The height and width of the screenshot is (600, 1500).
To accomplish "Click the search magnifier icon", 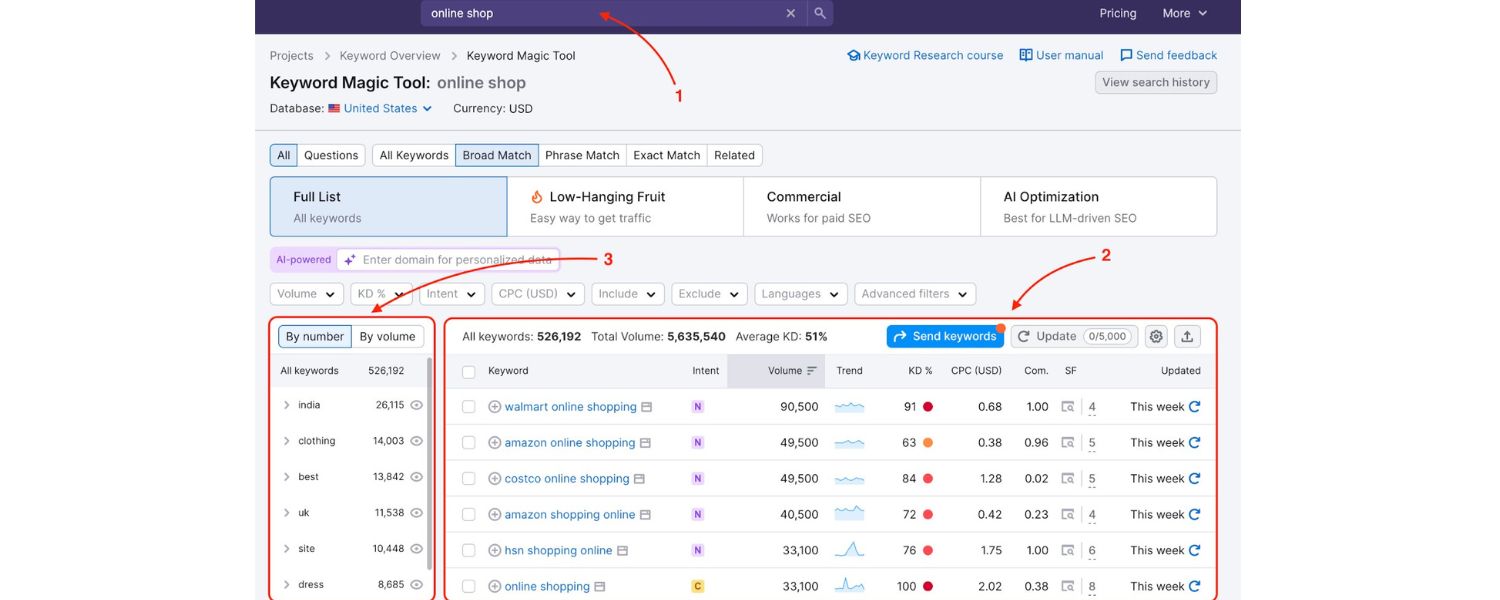I will (819, 13).
